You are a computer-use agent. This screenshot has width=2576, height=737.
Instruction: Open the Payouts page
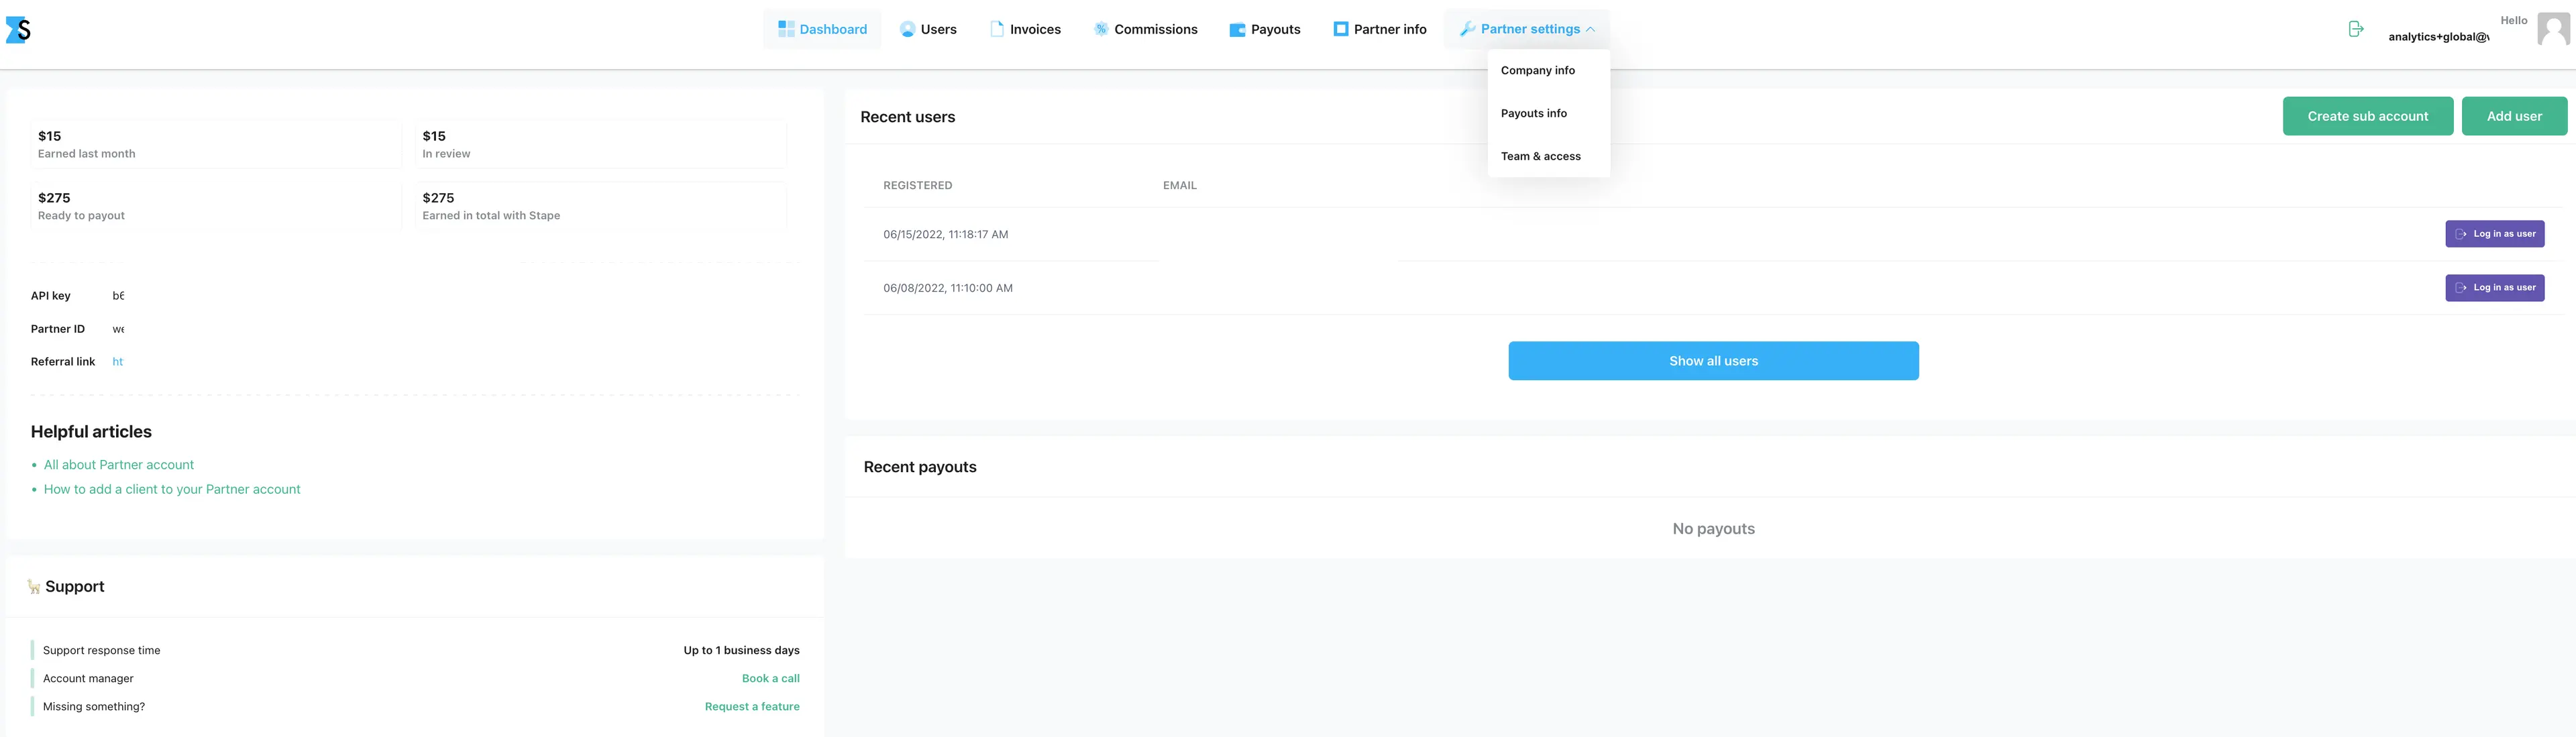point(1265,29)
